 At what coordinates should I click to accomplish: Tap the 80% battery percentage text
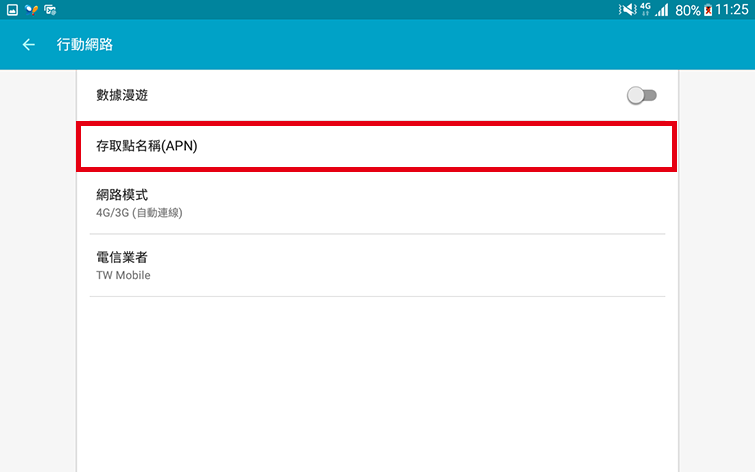coord(688,10)
